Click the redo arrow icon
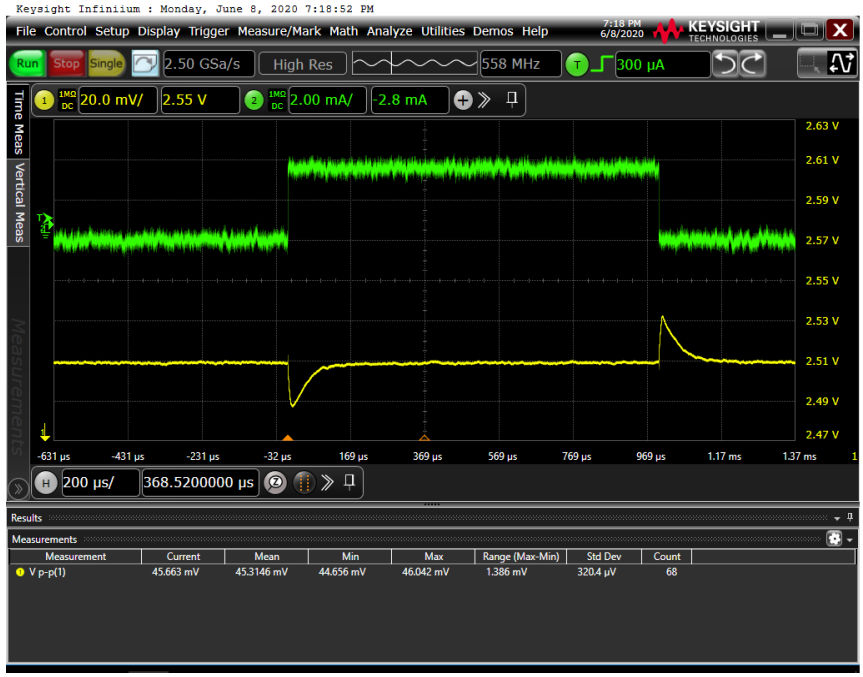The image size is (863, 677). click(752, 65)
